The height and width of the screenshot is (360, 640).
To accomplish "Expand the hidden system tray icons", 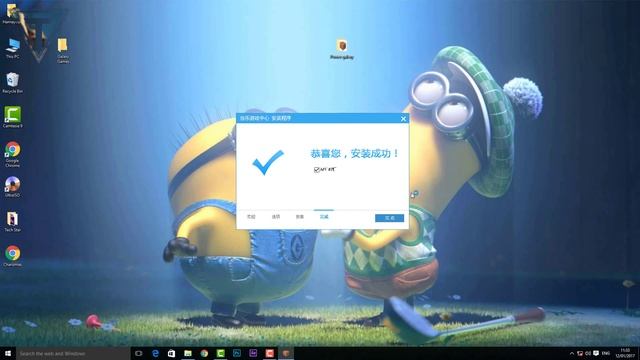I will tap(572, 353).
